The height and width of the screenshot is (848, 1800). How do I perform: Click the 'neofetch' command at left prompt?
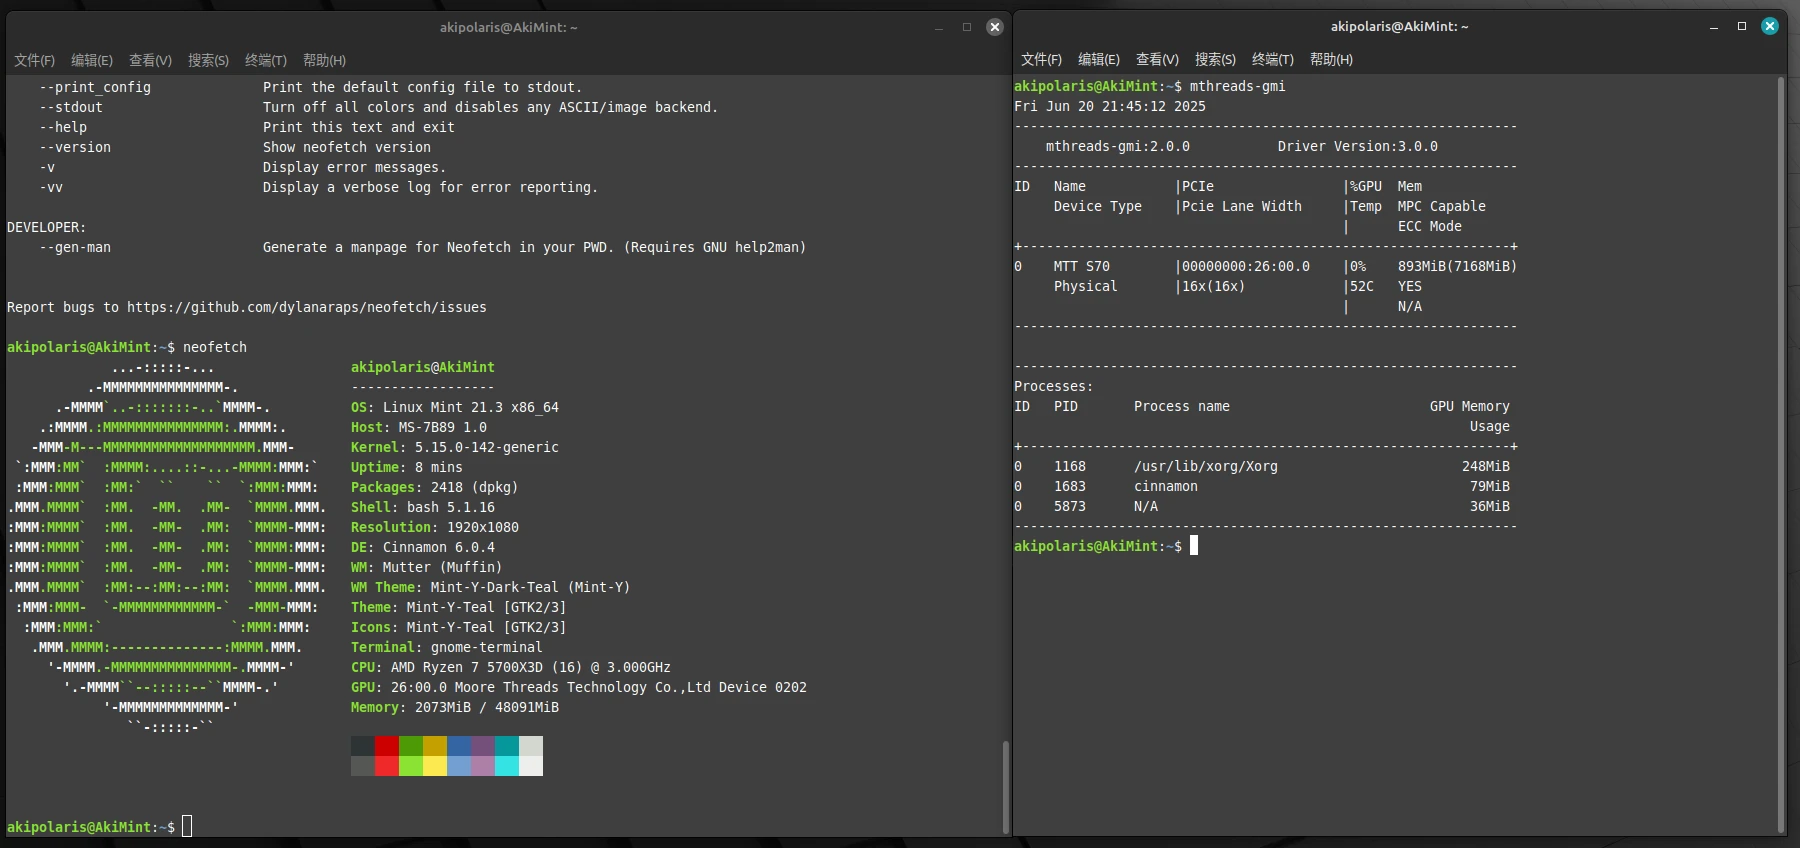coord(215,347)
